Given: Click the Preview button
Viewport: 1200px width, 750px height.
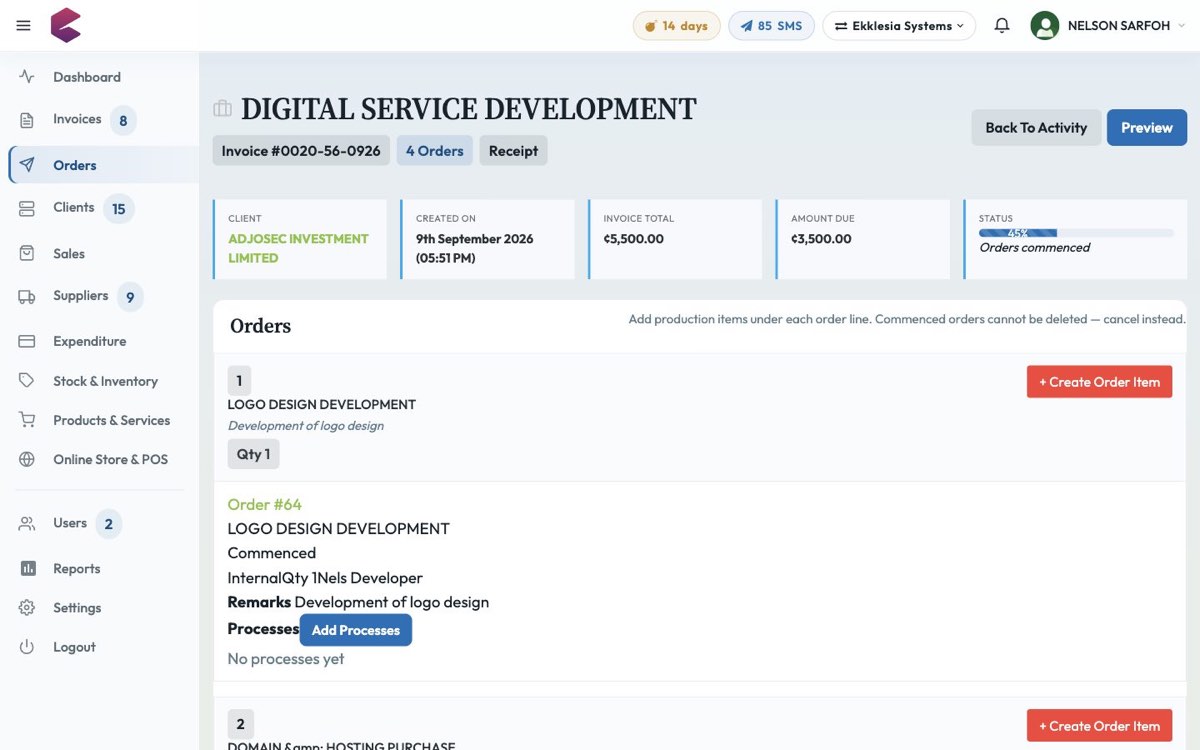Looking at the screenshot, I should (x=1147, y=128).
